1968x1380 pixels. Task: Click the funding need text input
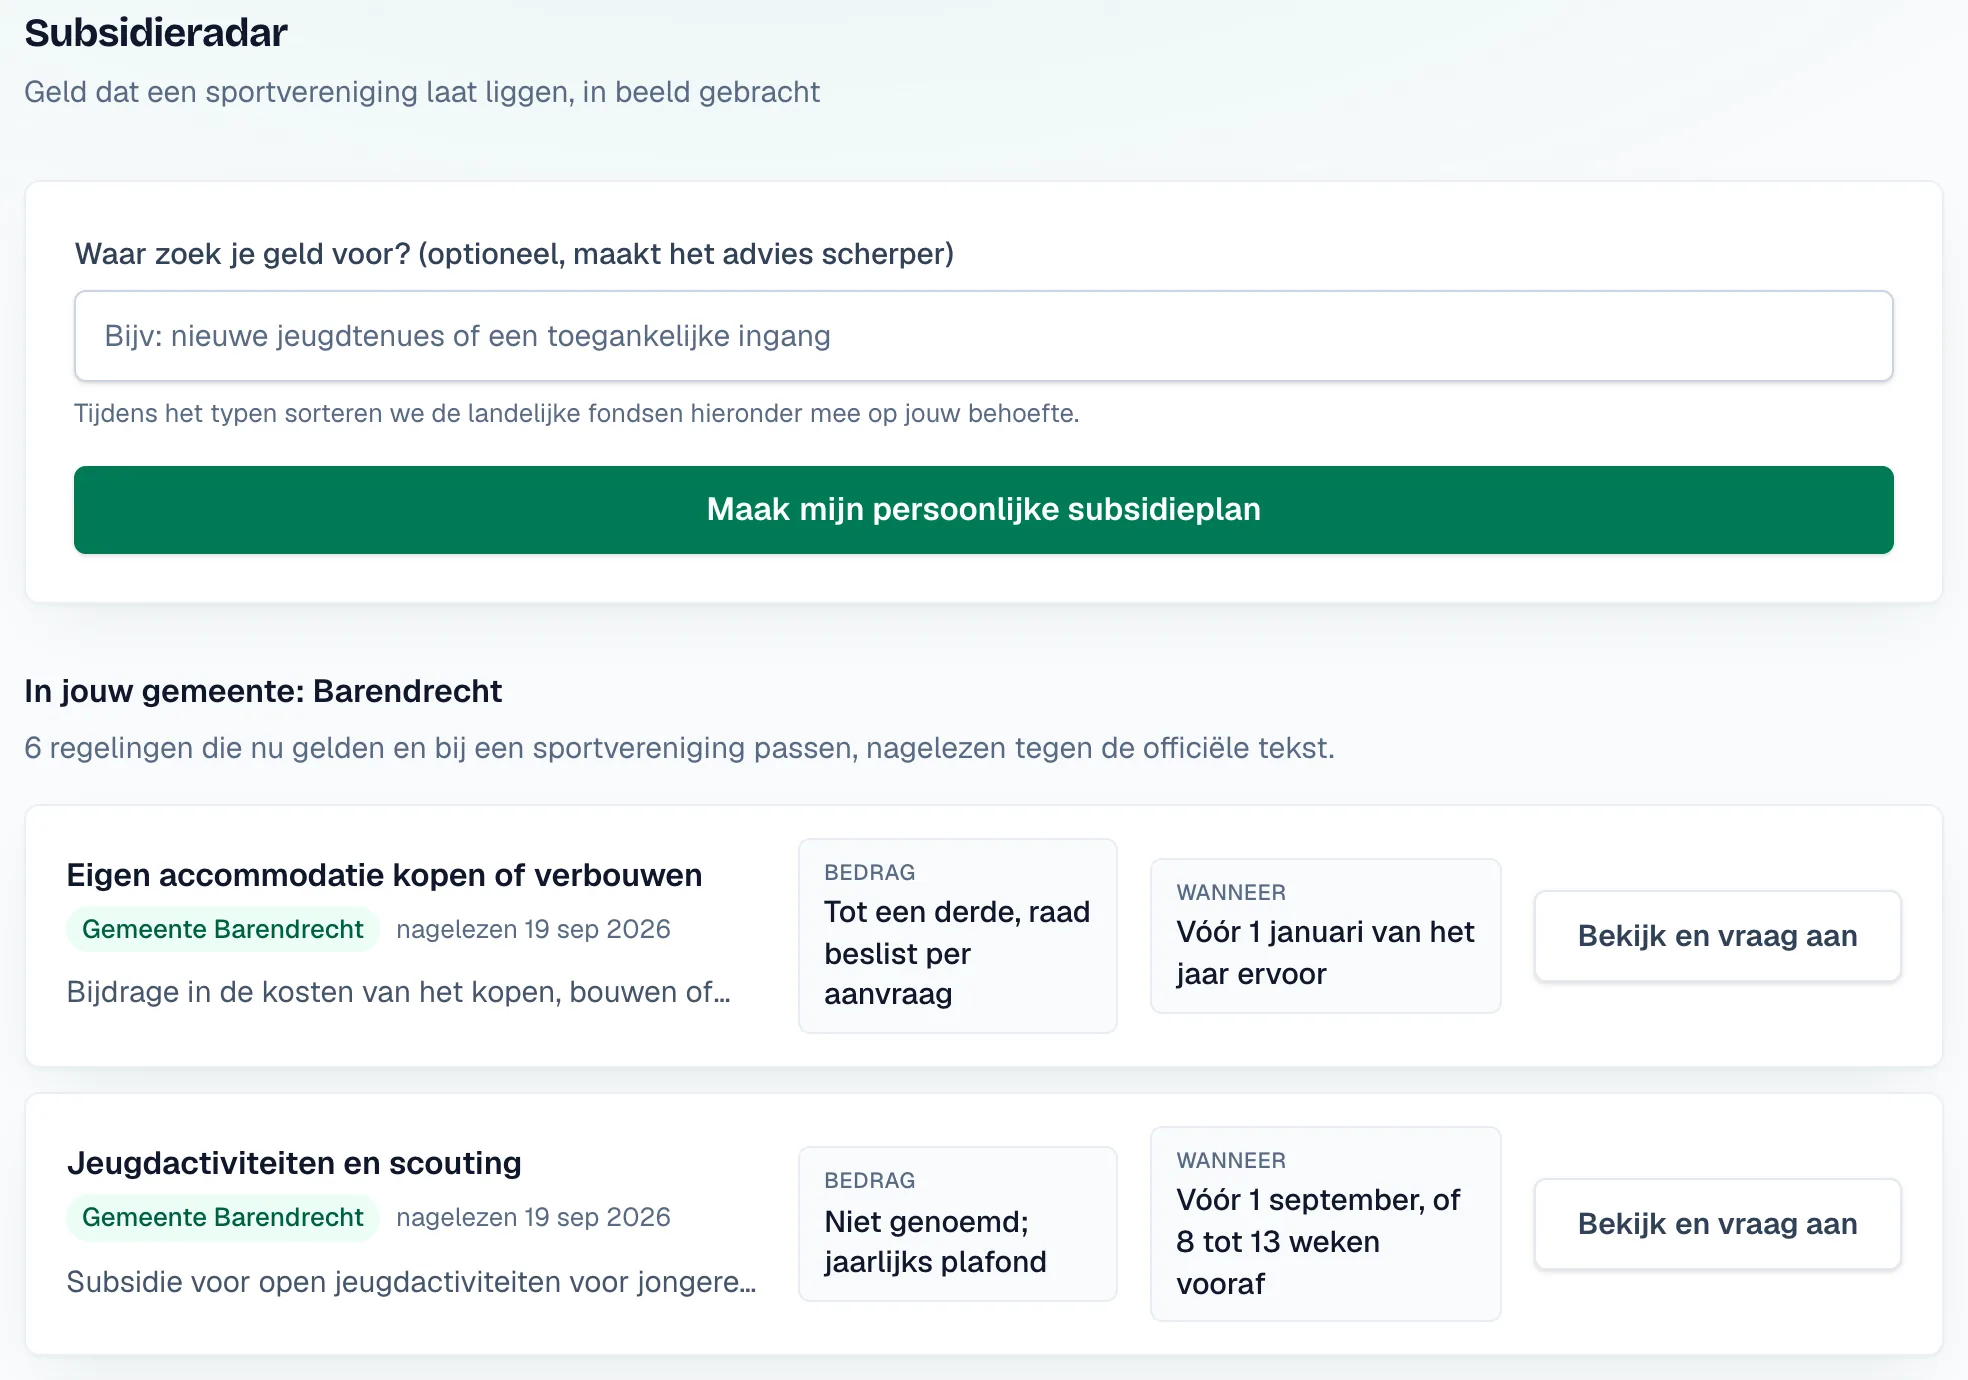click(x=983, y=336)
